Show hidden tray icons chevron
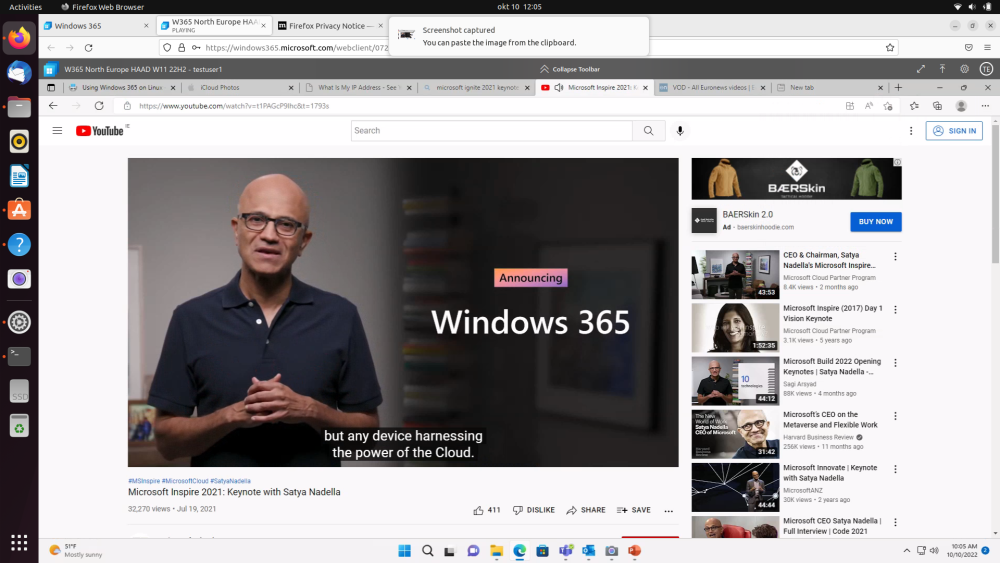The width and height of the screenshot is (1000, 563). [906, 551]
